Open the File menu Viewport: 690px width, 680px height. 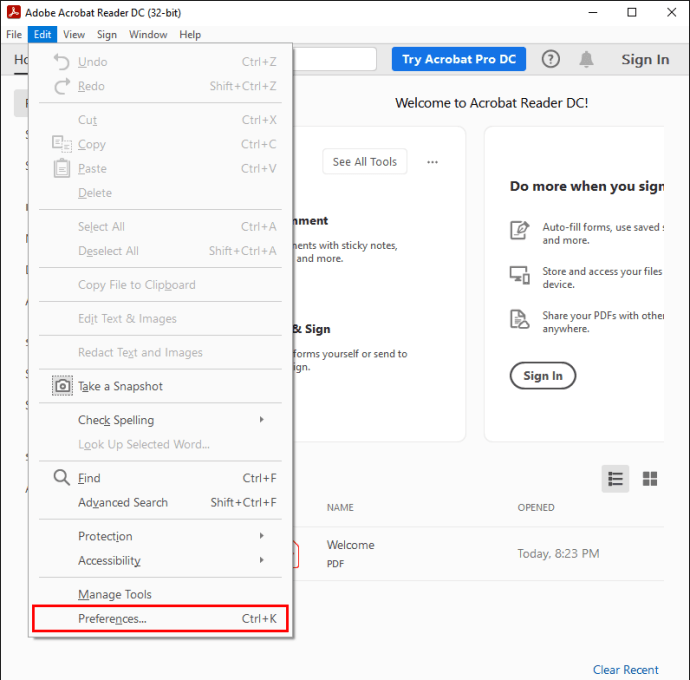pos(14,34)
